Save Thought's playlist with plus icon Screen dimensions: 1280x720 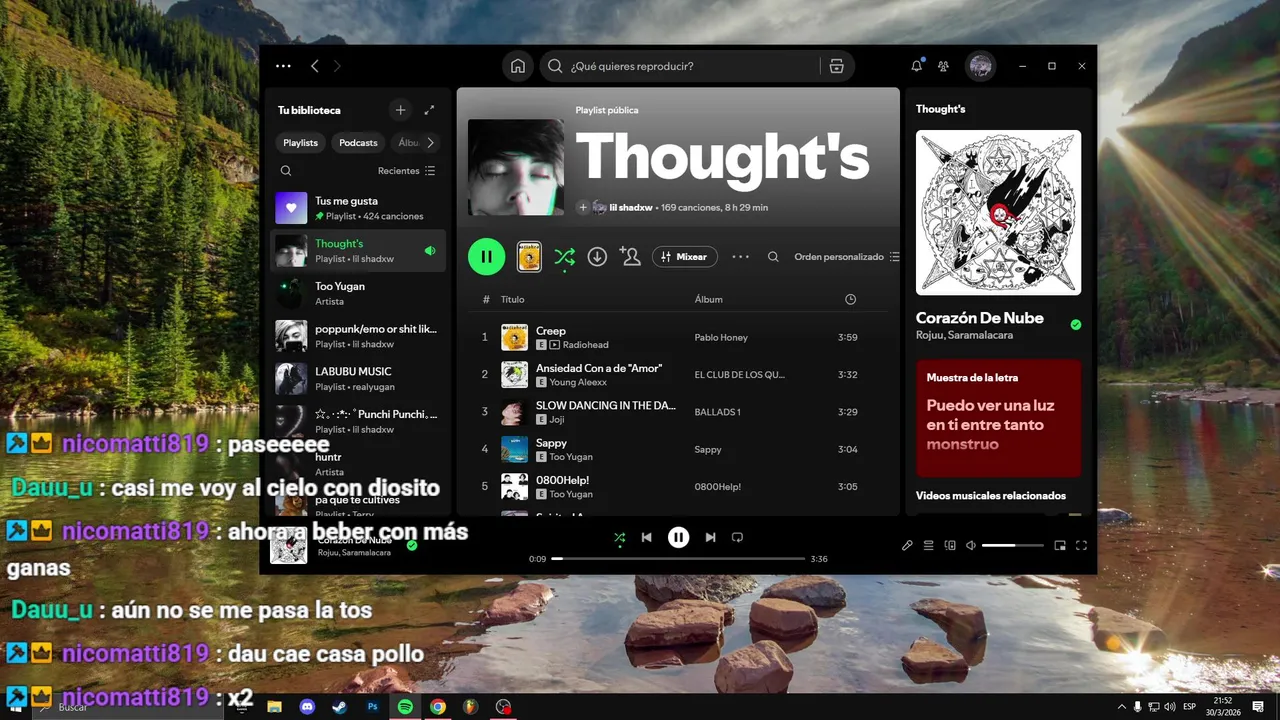[x=583, y=207]
